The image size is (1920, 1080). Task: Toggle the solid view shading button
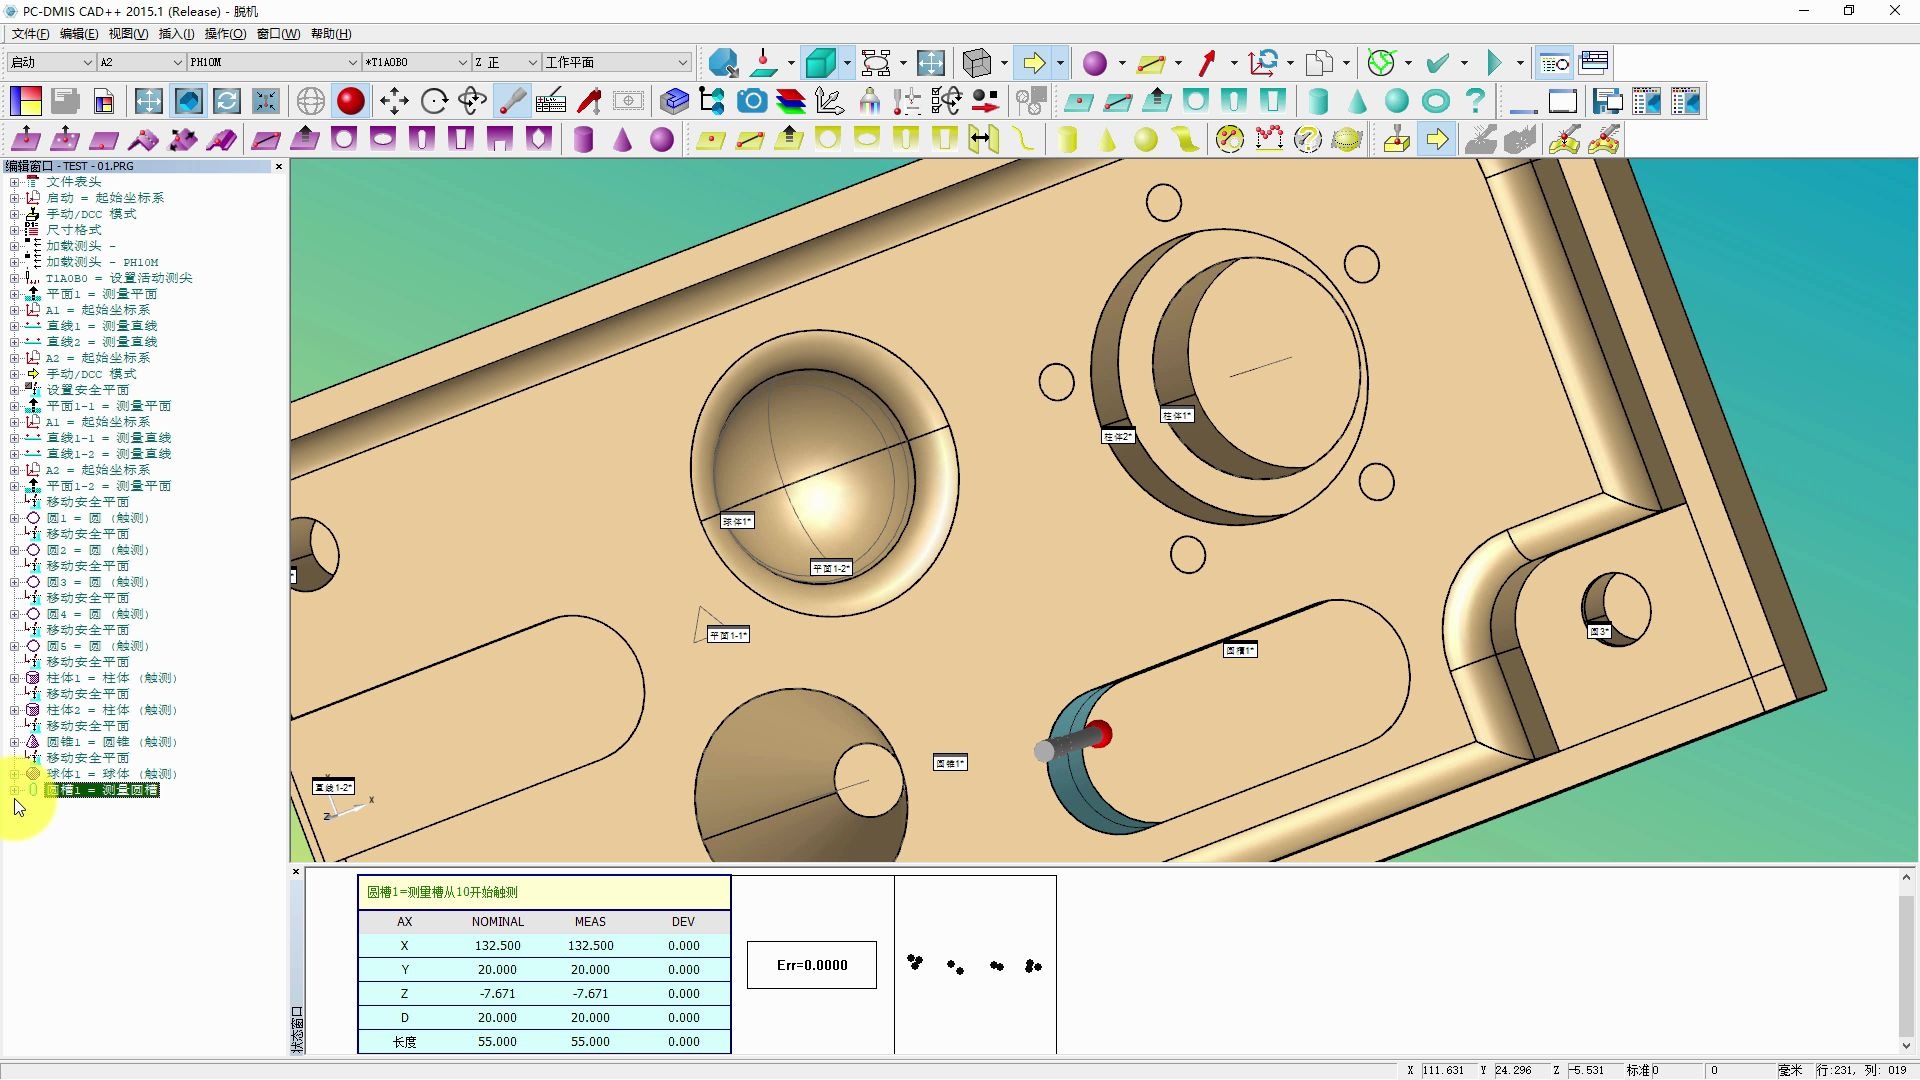[821, 63]
